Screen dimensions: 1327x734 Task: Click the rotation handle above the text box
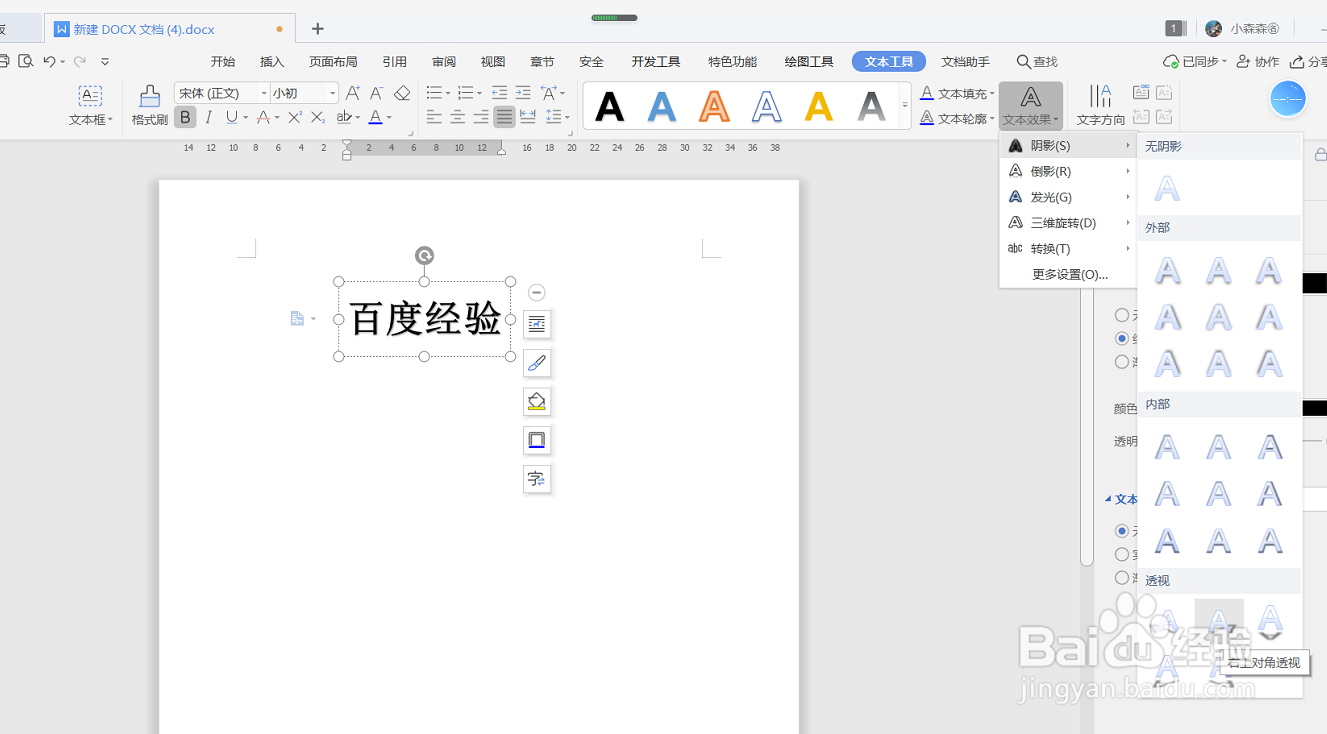[x=424, y=256]
